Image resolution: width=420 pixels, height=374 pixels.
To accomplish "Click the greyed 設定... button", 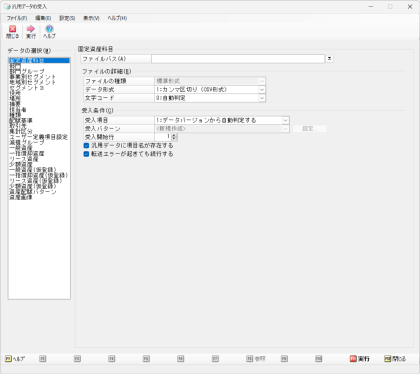I will (x=310, y=129).
